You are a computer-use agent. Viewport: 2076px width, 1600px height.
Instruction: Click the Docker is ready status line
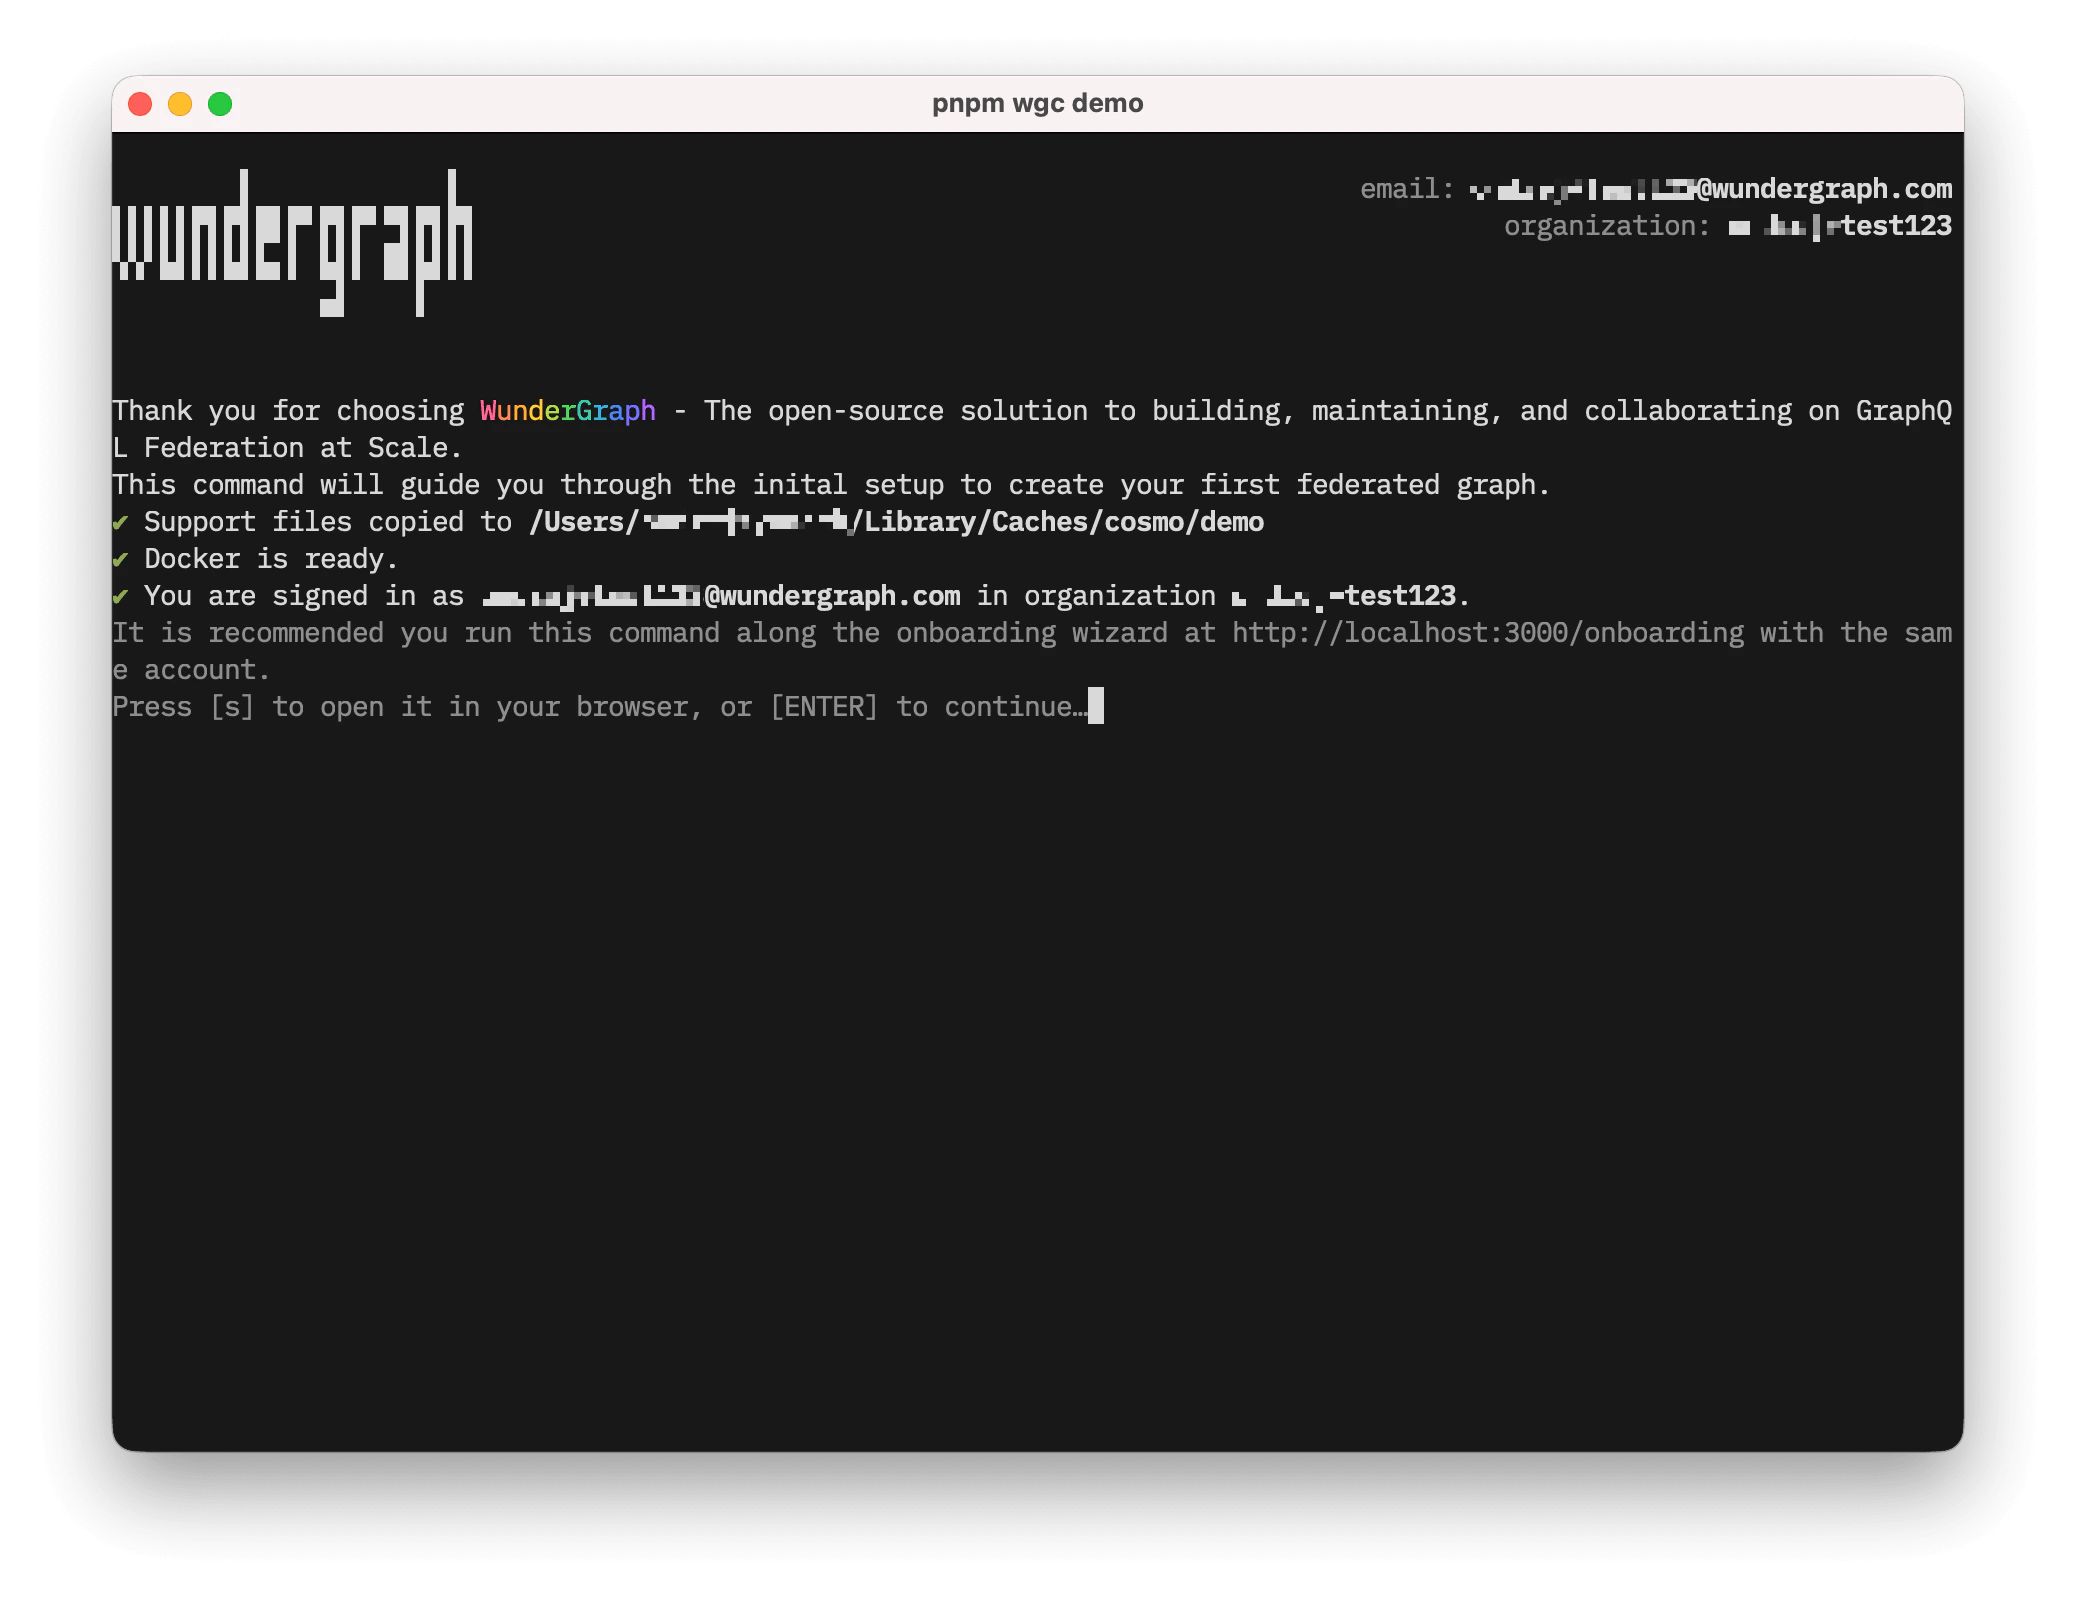(270, 558)
